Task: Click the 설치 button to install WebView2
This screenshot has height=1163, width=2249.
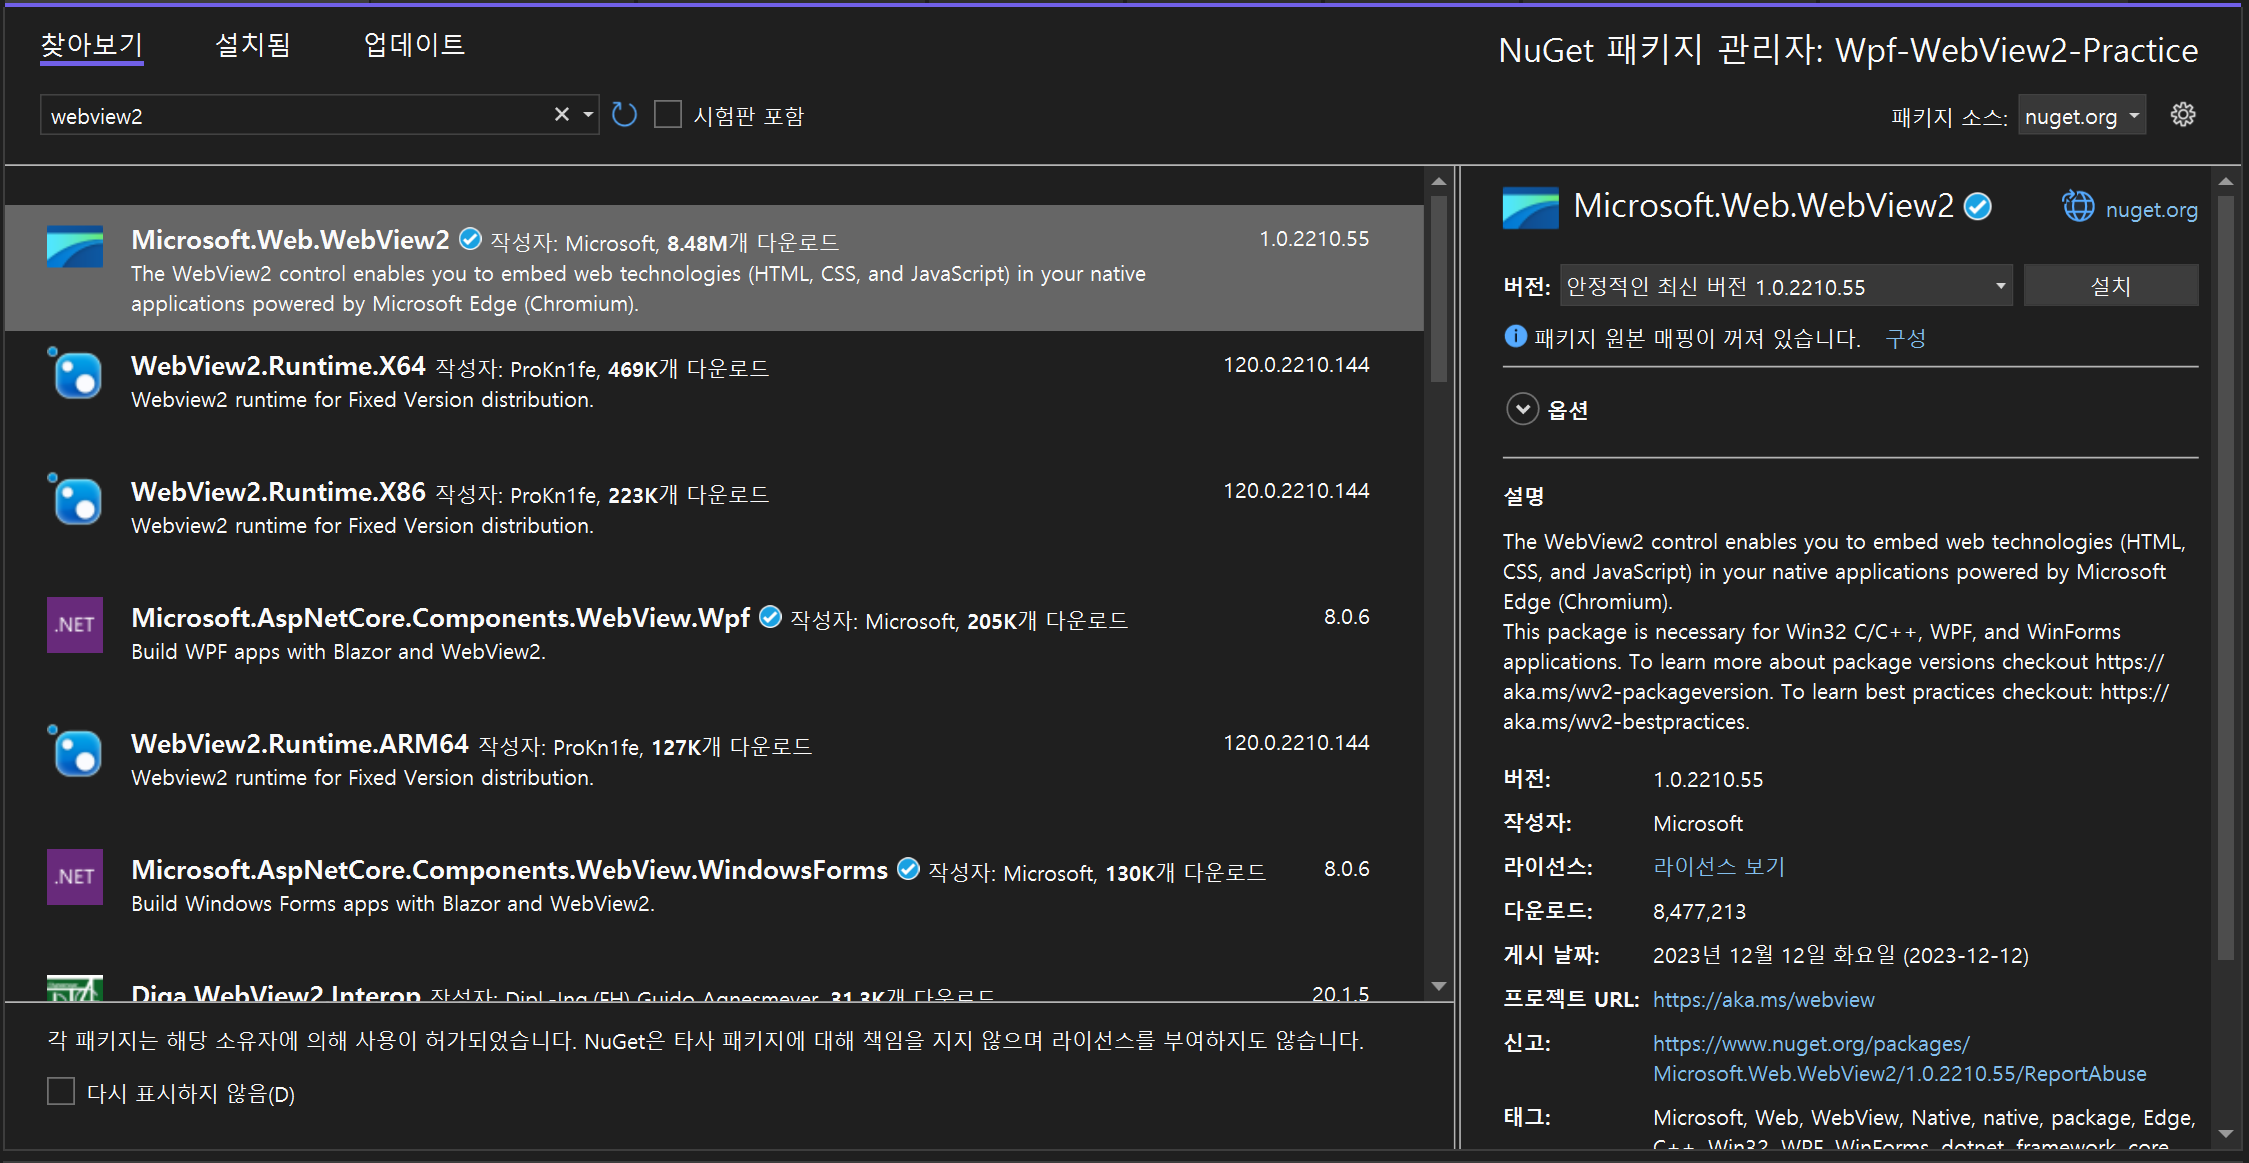Action: click(2110, 285)
